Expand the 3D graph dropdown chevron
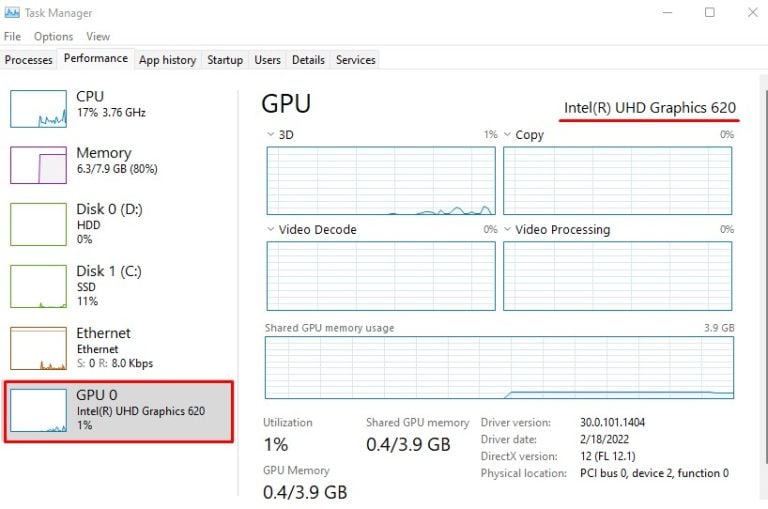Screen dimensions: 768x509 (x=271, y=135)
